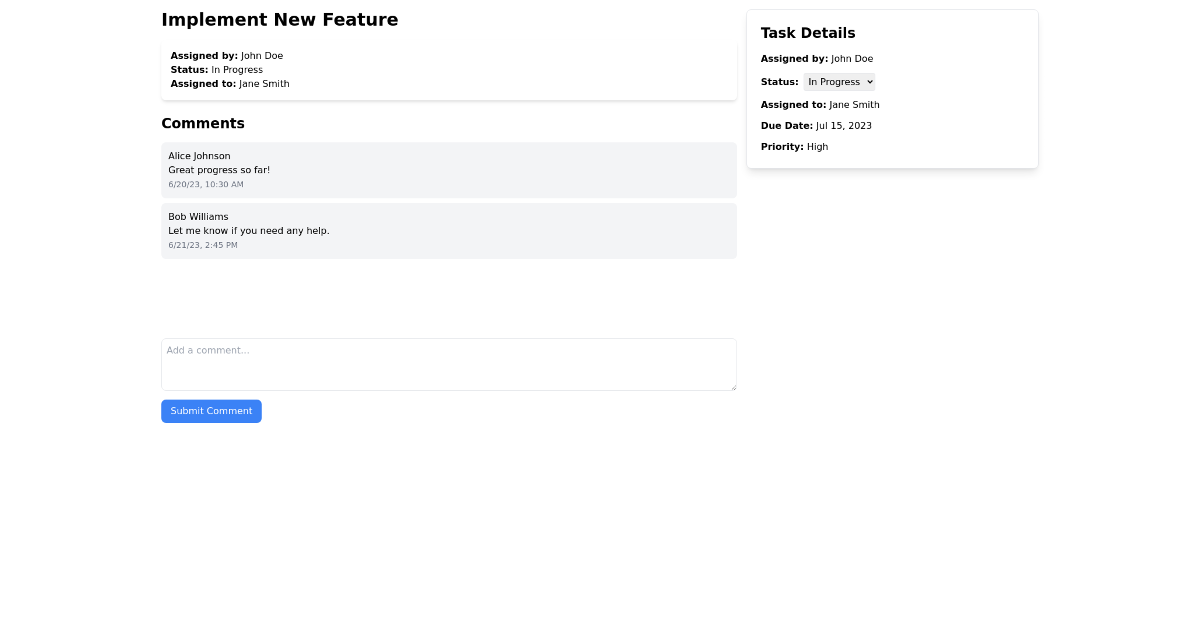
Task: Click the Task Details card
Action: click(x=892, y=89)
